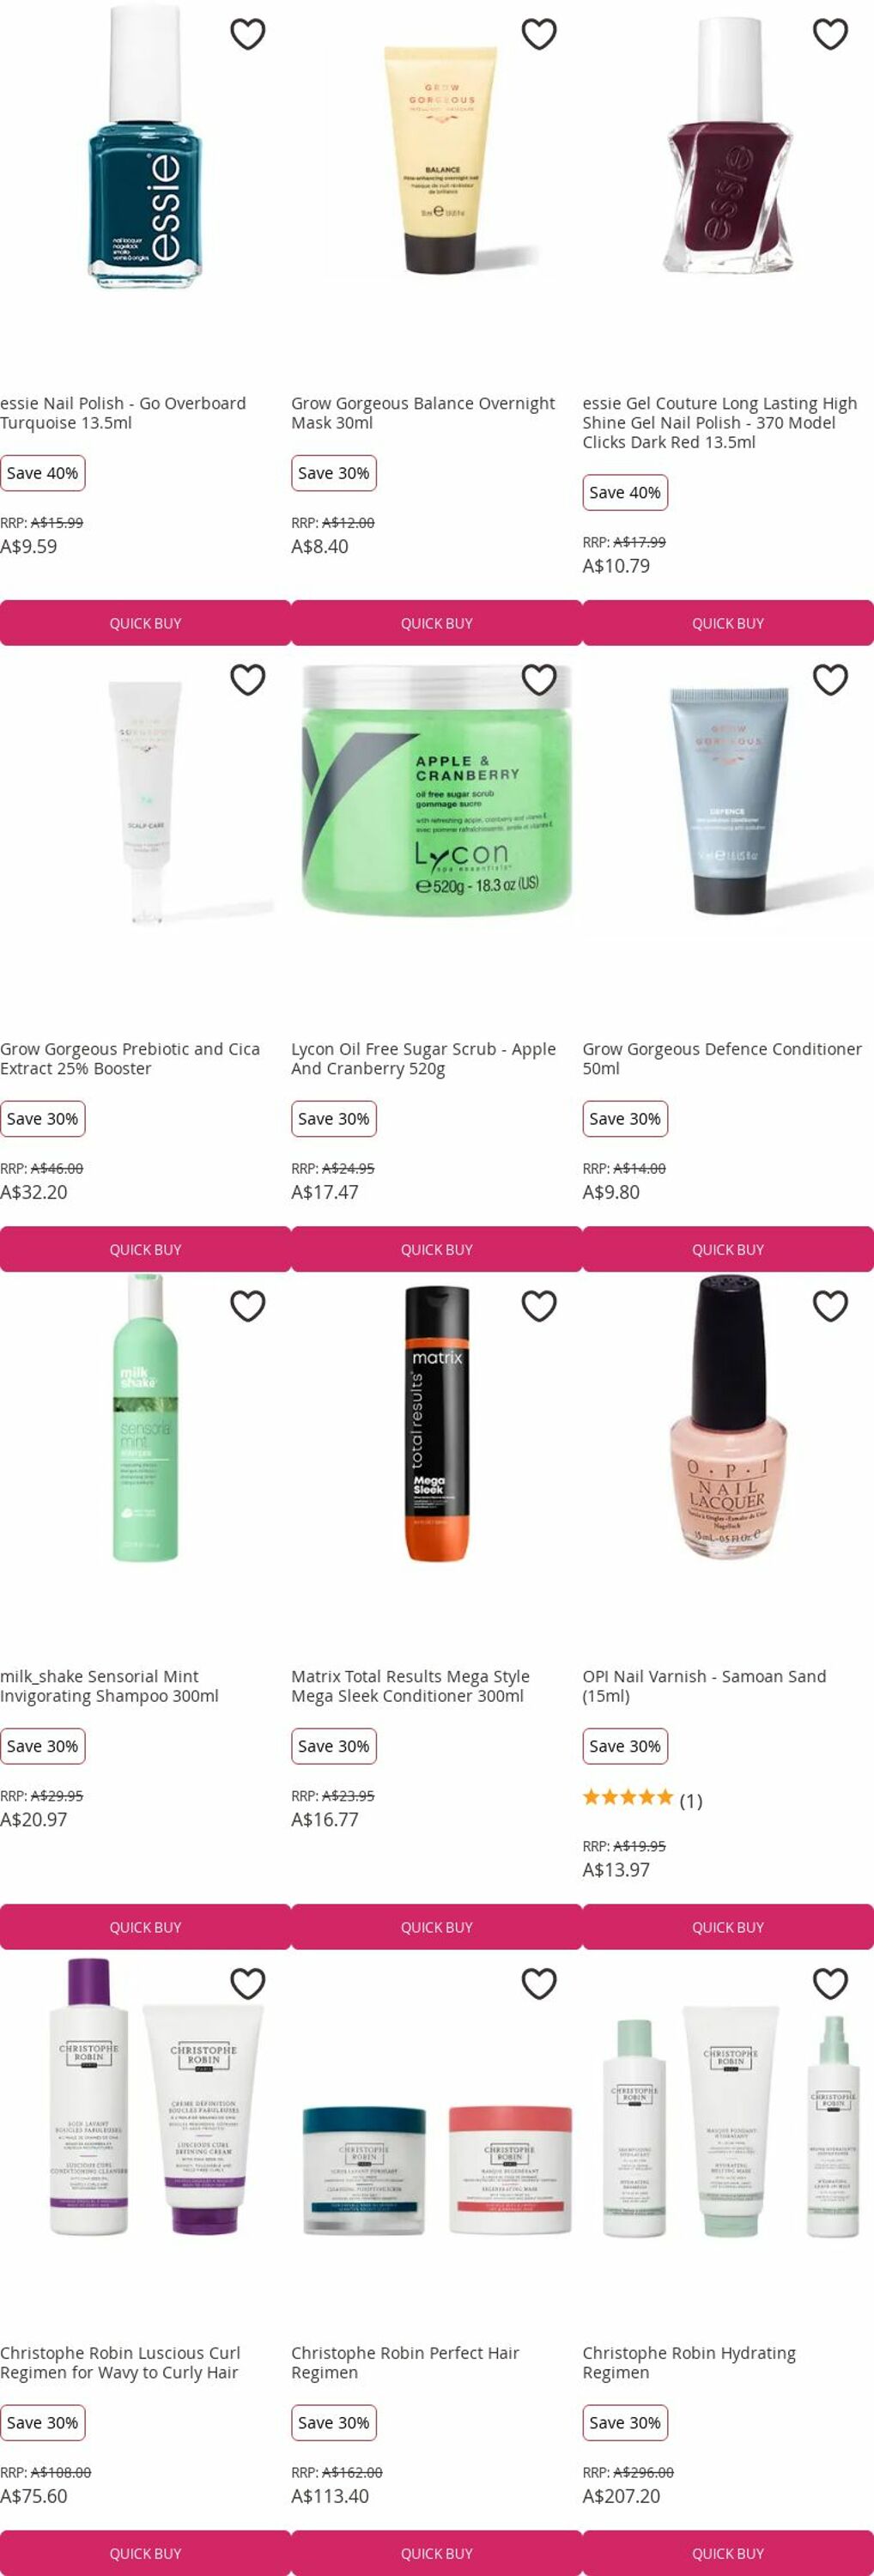Image resolution: width=874 pixels, height=2576 pixels.
Task: Open Grow Gorgeous Prebiotic and Cica Booster link
Action: coord(130,1058)
